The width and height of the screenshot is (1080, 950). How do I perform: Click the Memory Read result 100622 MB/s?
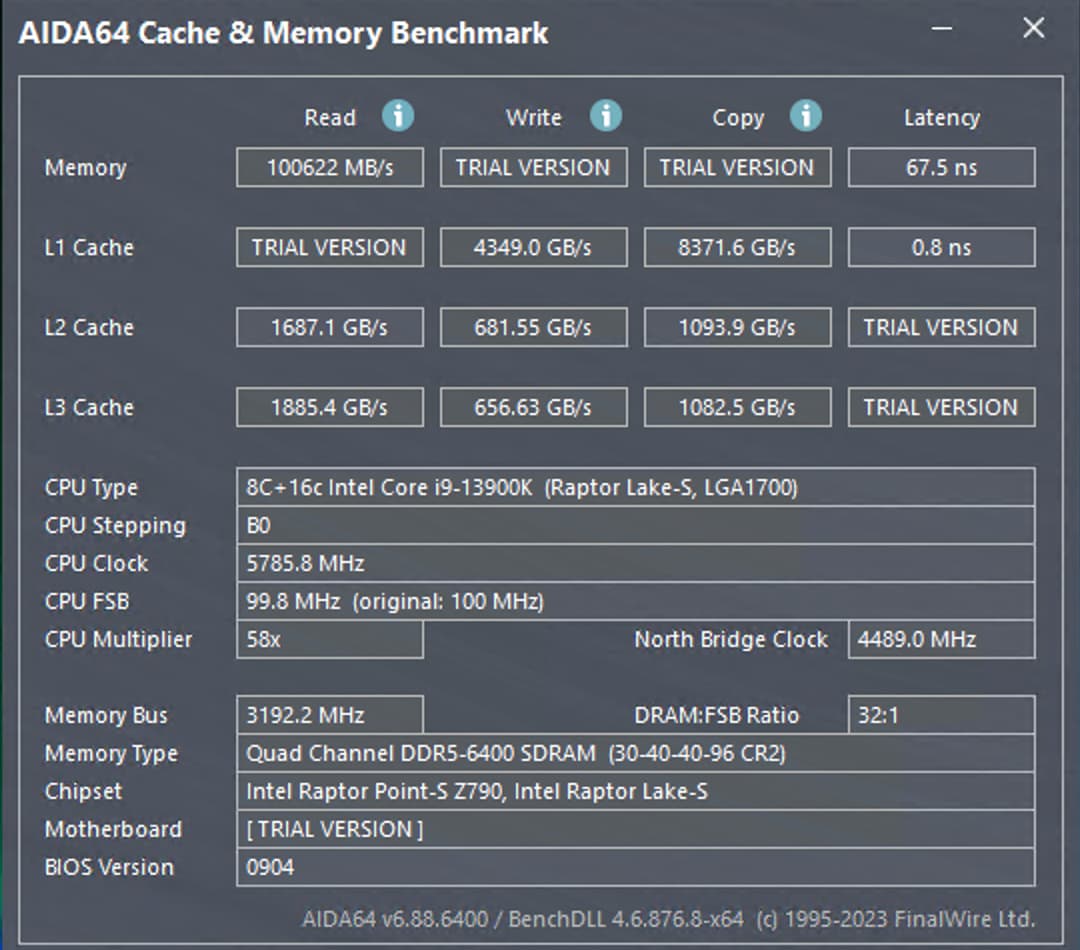330,167
